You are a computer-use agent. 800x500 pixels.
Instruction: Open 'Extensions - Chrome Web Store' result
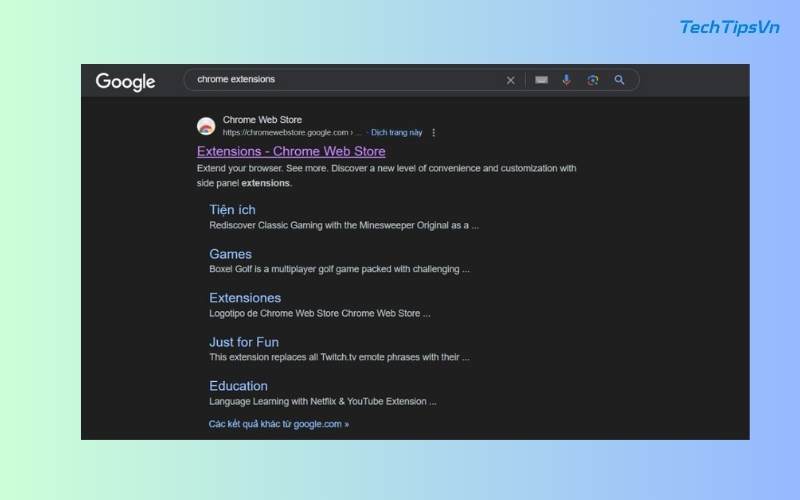291,151
